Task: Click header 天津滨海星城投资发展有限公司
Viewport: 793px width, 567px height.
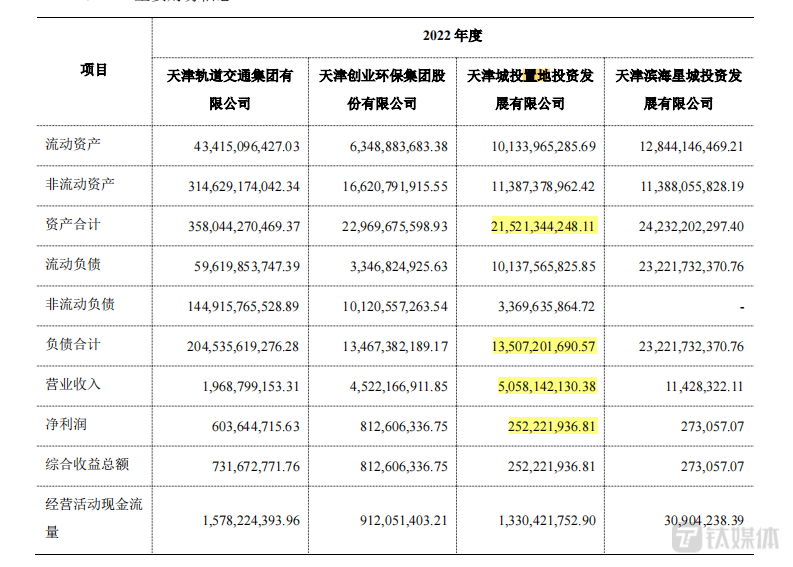Action: (678, 90)
